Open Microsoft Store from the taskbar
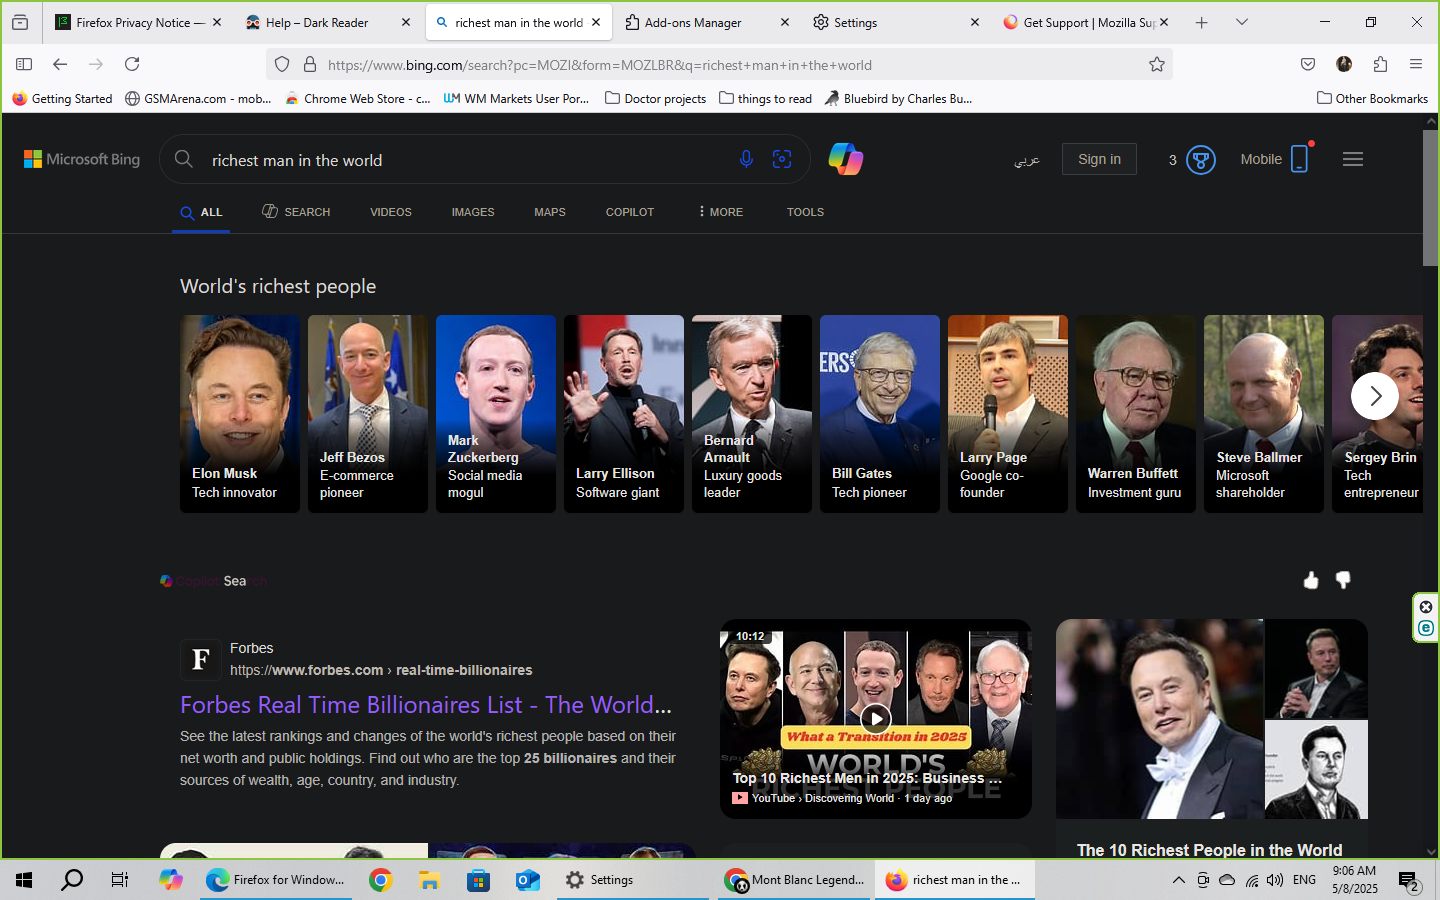 pyautogui.click(x=478, y=880)
